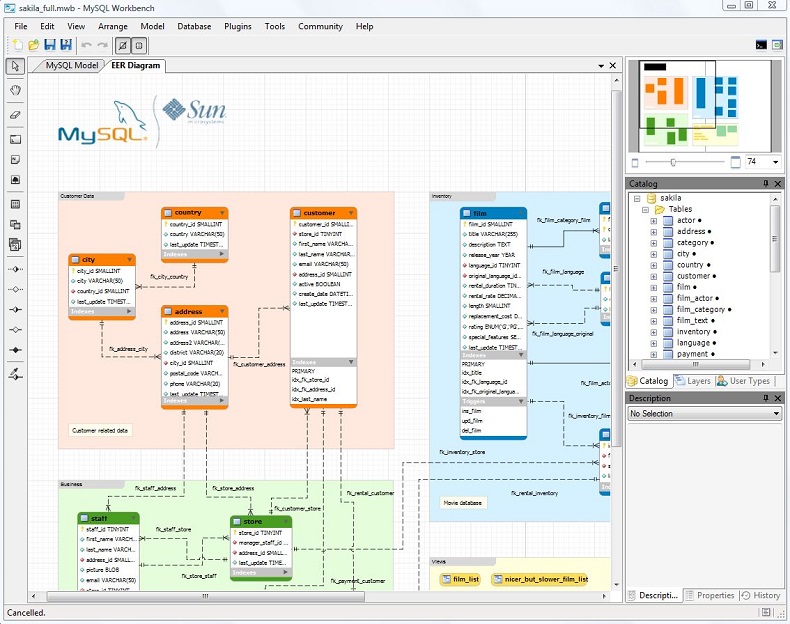Select the store table header
This screenshot has width=790, height=624.
(x=261, y=521)
